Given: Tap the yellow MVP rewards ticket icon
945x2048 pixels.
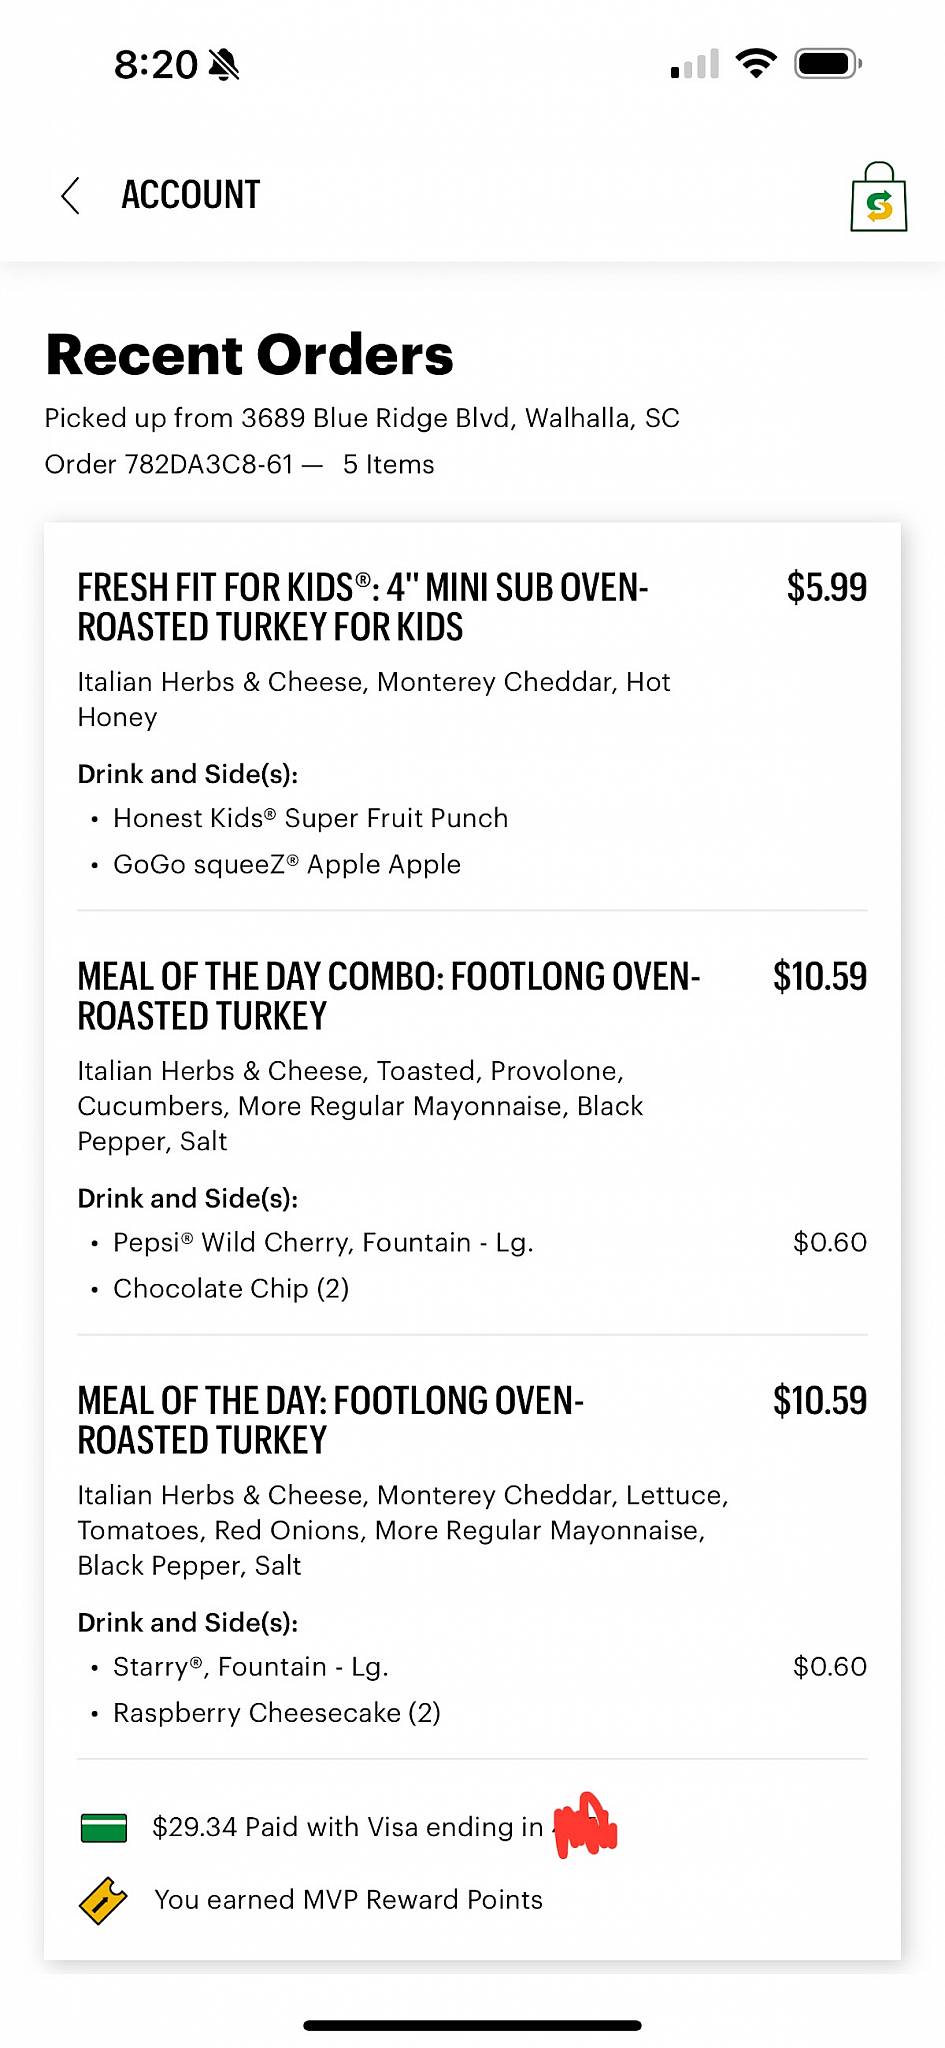Looking at the screenshot, I should point(103,1900).
